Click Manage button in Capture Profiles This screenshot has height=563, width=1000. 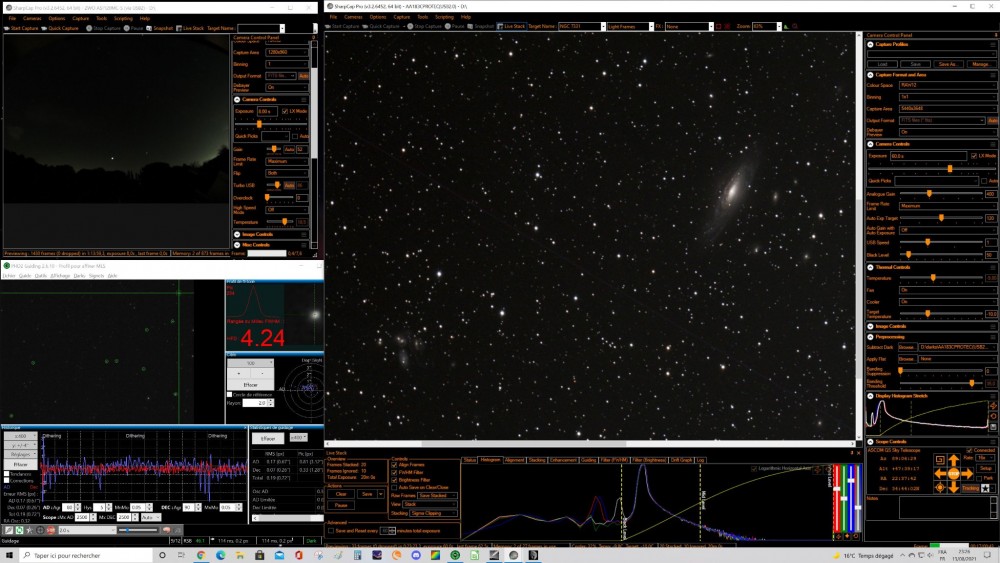(980, 64)
